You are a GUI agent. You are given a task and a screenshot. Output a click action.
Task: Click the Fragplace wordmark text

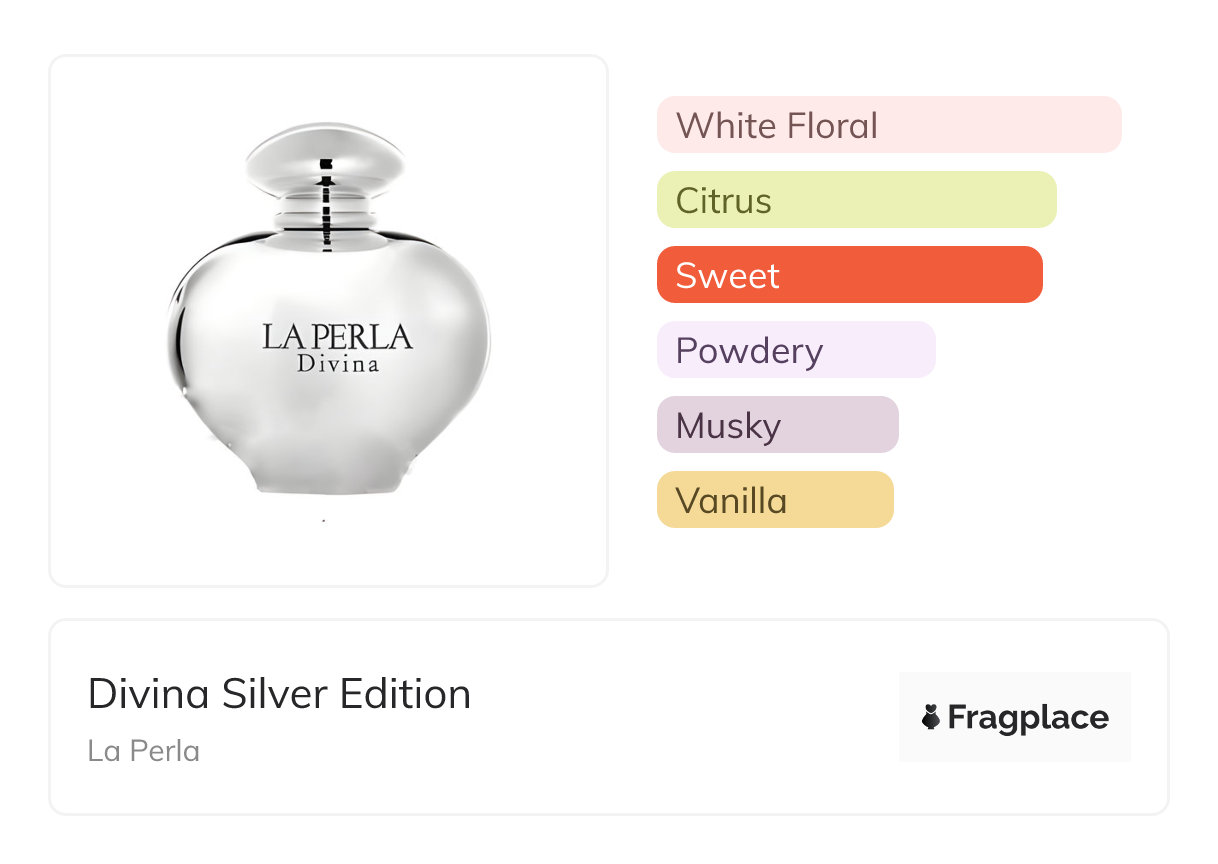1028,717
